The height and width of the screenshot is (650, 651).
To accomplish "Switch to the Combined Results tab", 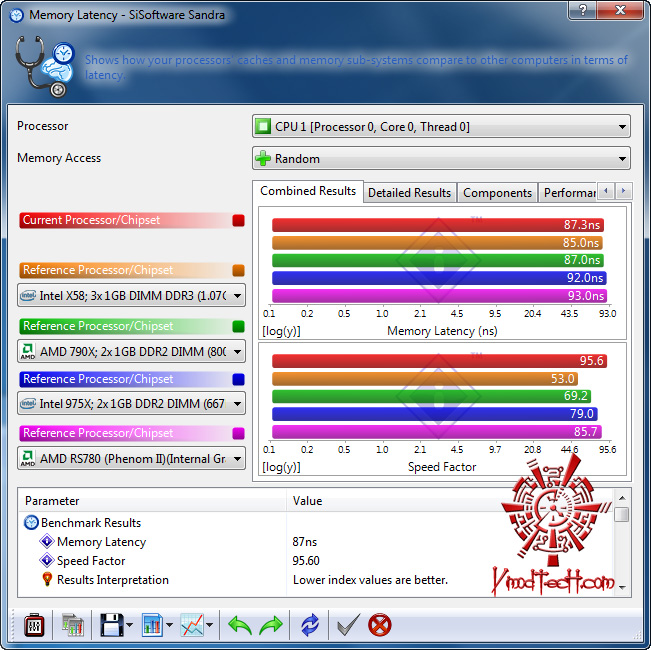I will coord(308,191).
